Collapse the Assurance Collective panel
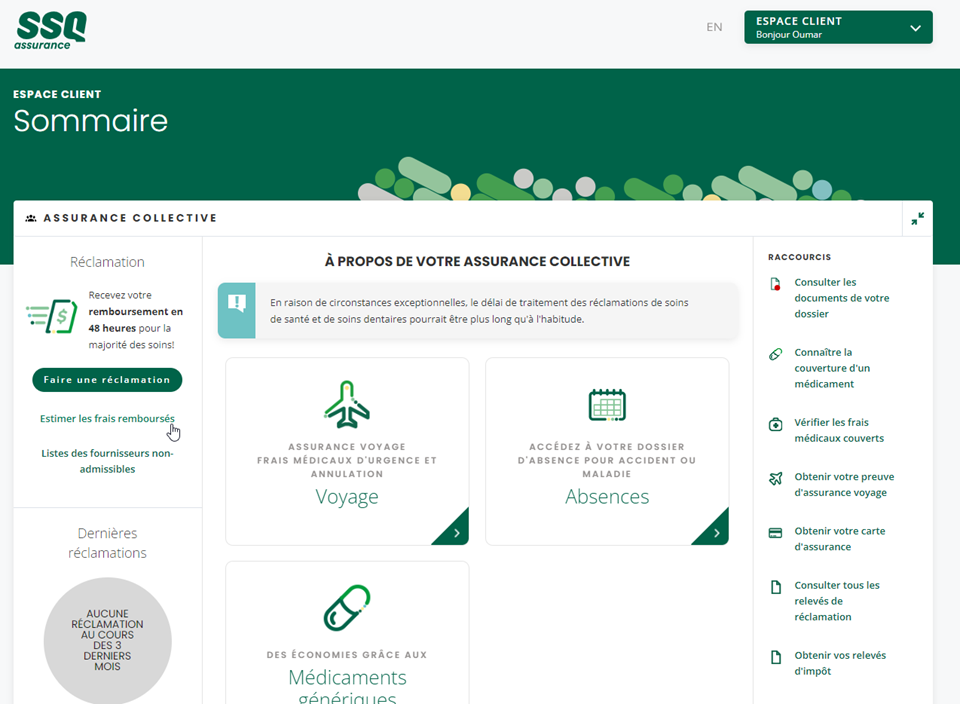 coord(917,219)
